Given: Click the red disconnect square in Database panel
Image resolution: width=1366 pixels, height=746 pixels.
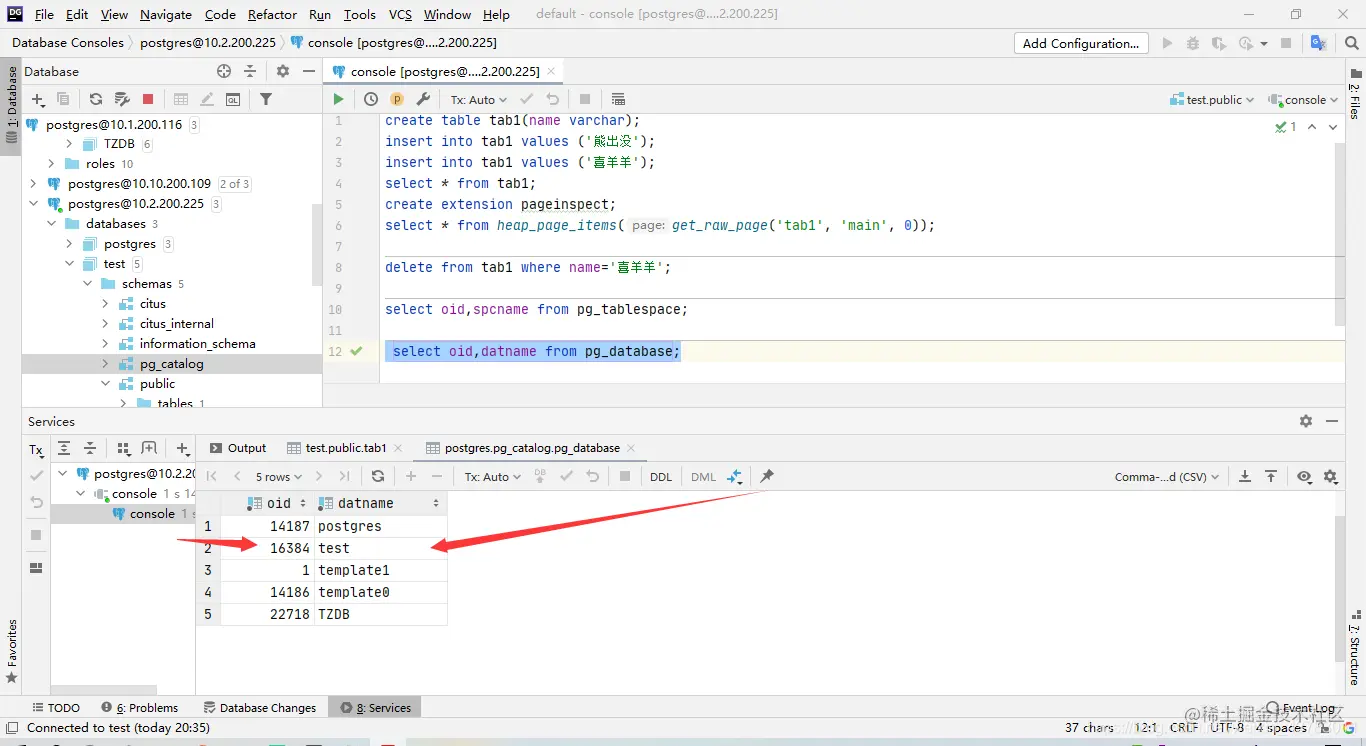Looking at the screenshot, I should pos(148,99).
